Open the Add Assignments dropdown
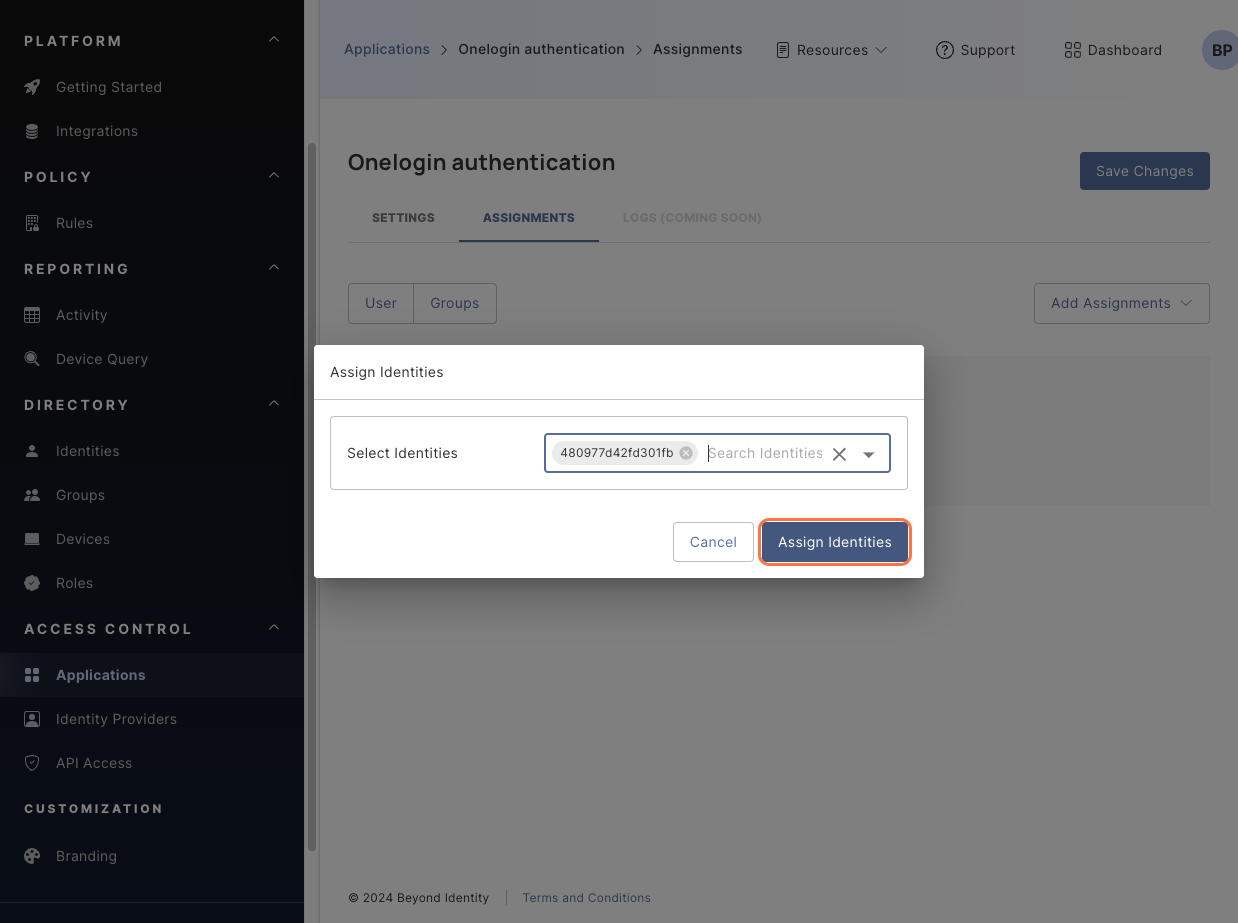 (x=1122, y=303)
